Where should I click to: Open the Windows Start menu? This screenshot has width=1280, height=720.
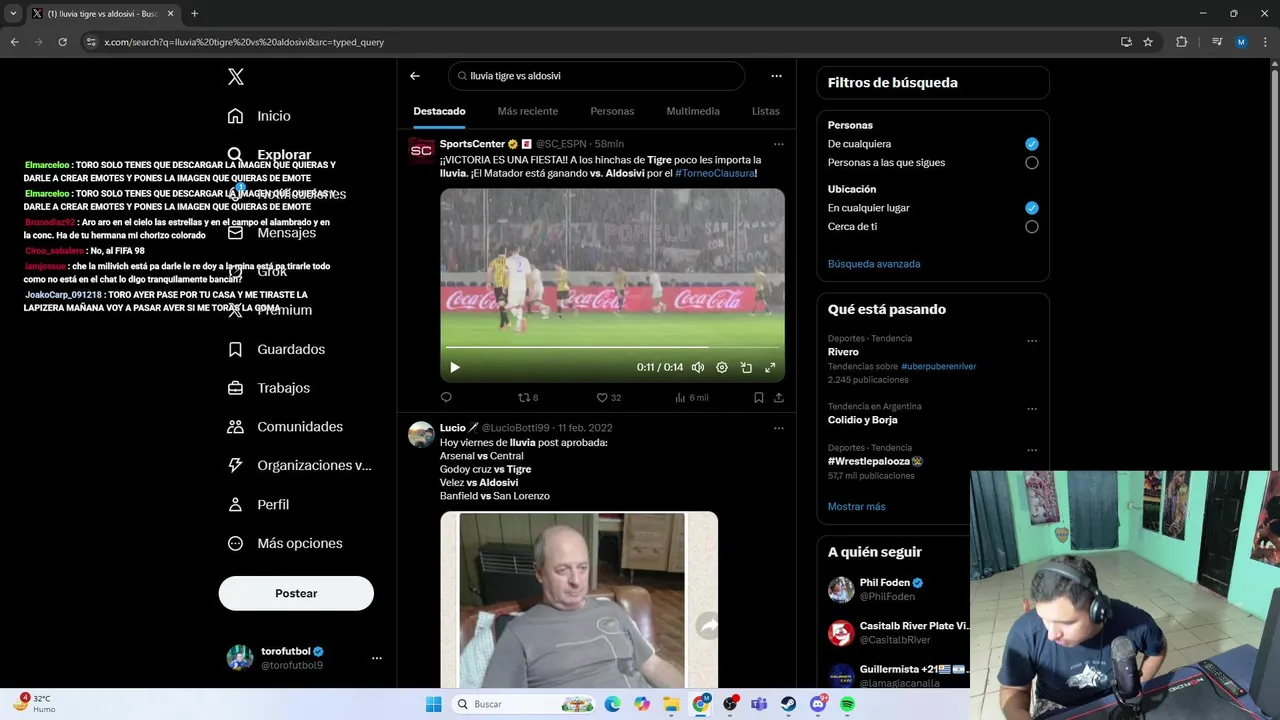(433, 704)
